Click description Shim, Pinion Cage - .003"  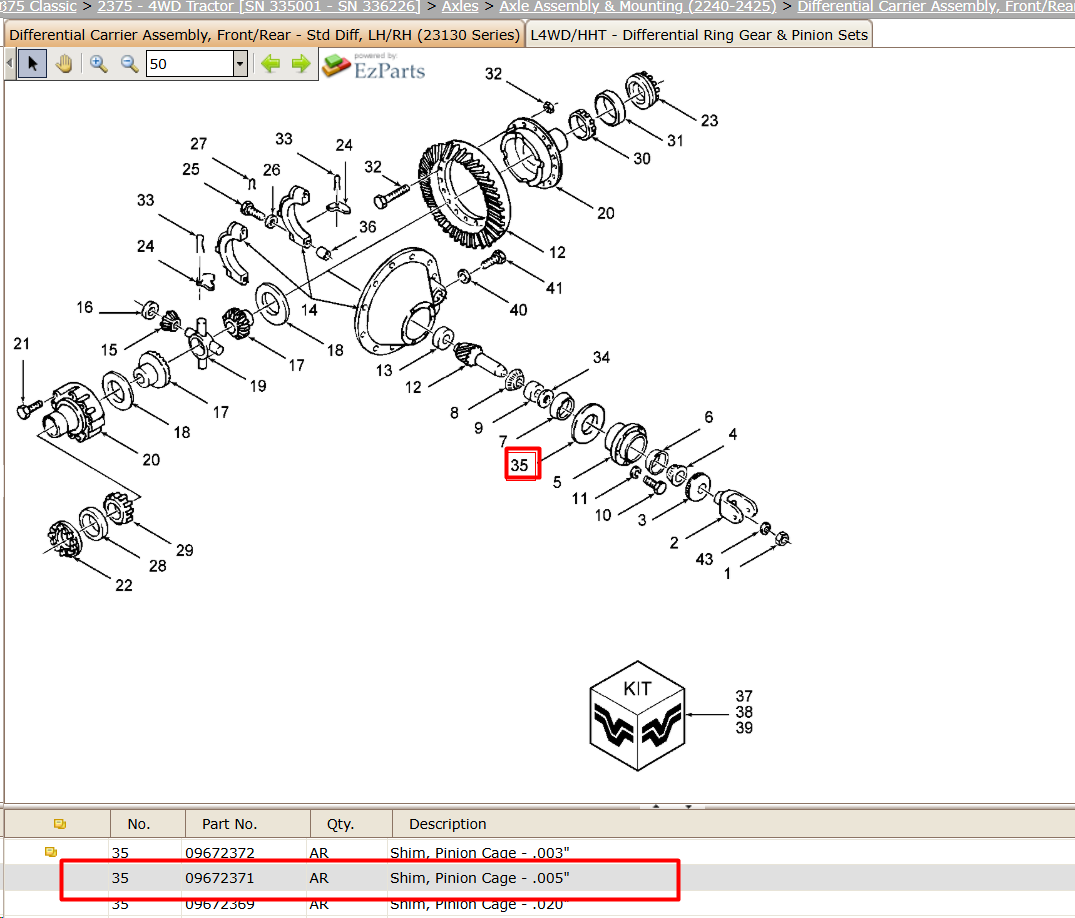tap(480, 853)
